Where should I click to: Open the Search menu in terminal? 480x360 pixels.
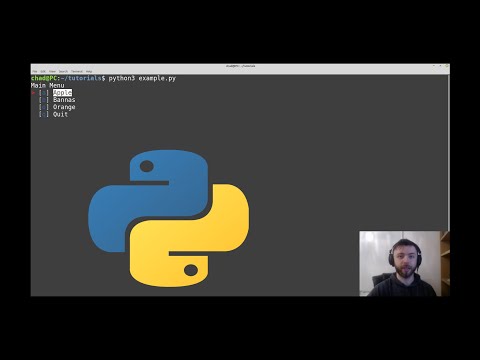point(63,71)
